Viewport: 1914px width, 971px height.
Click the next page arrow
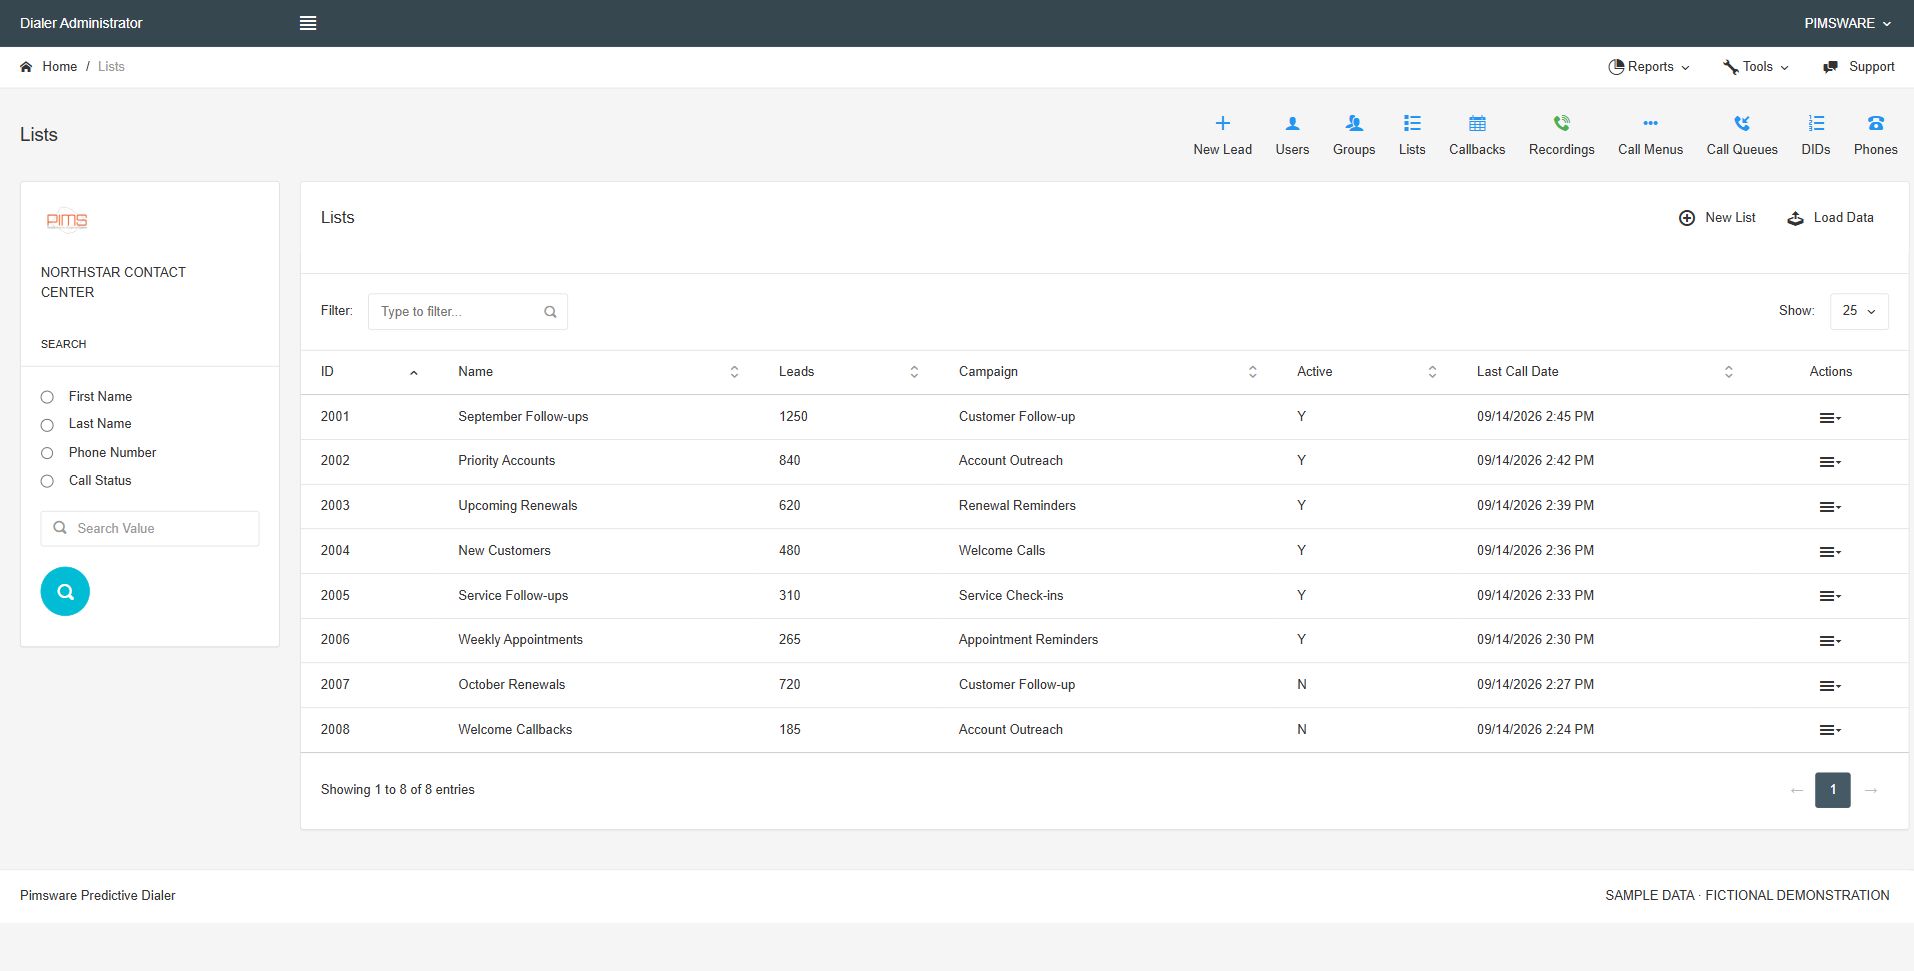point(1870,791)
